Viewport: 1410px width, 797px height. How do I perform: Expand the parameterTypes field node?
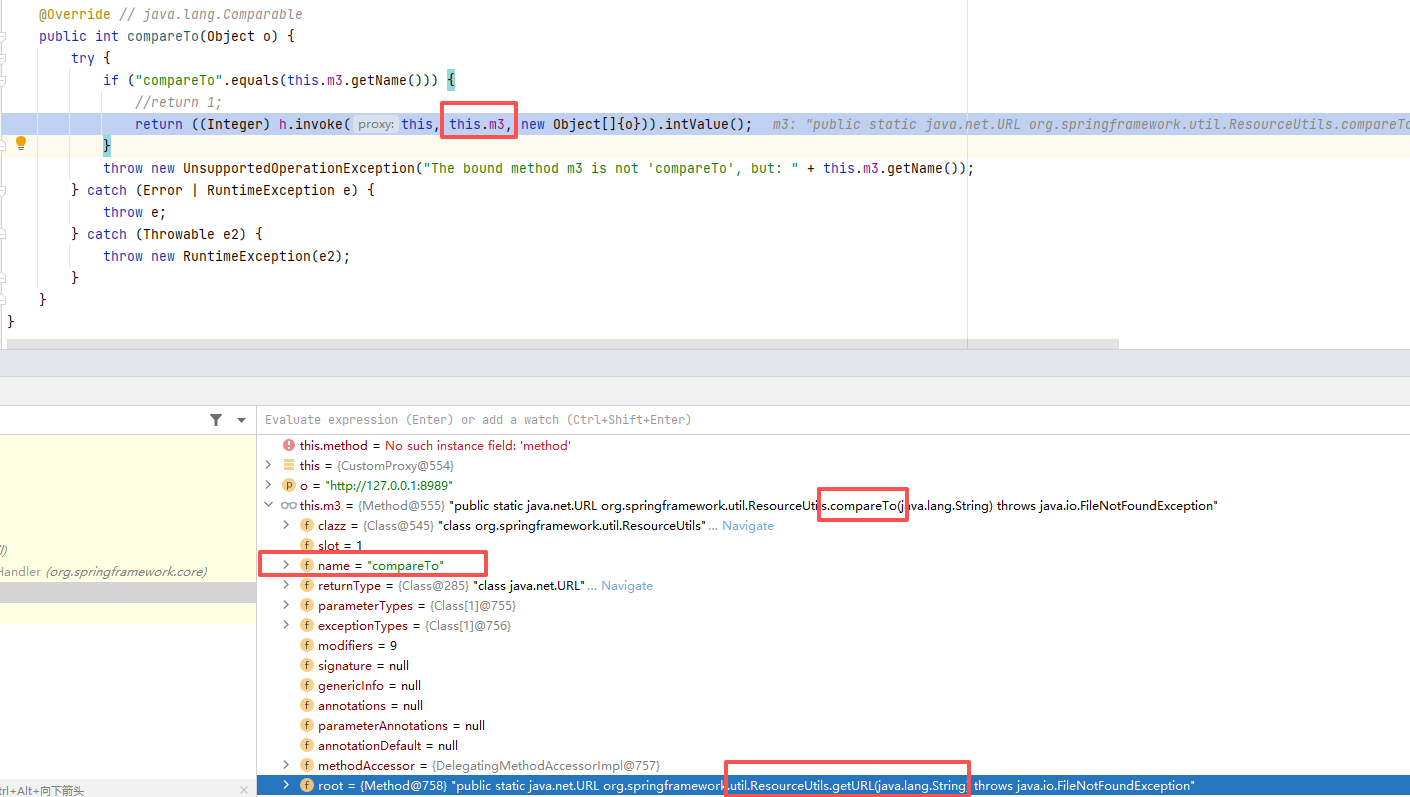[287, 606]
